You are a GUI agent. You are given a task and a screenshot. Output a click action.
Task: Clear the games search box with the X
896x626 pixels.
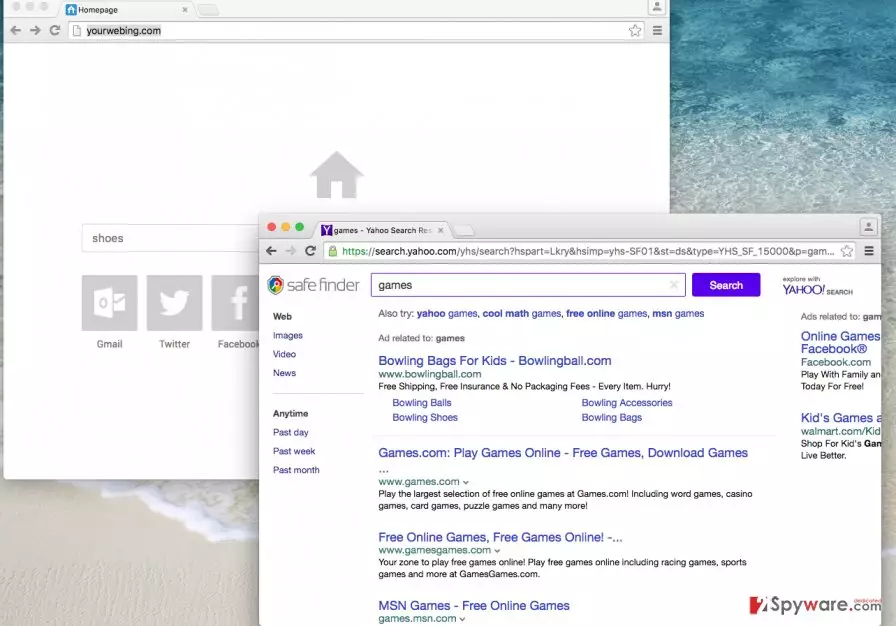pyautogui.click(x=674, y=284)
